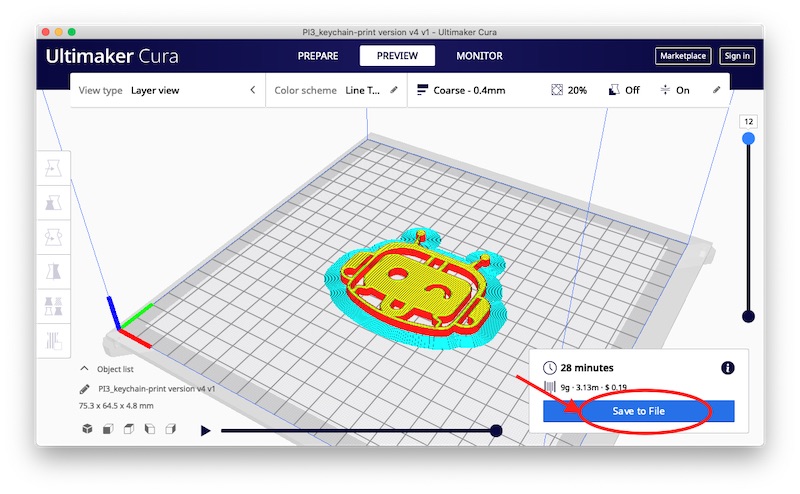This screenshot has height=494, width=800.
Task: Switch to the PREVIEW stage
Action: tap(397, 56)
